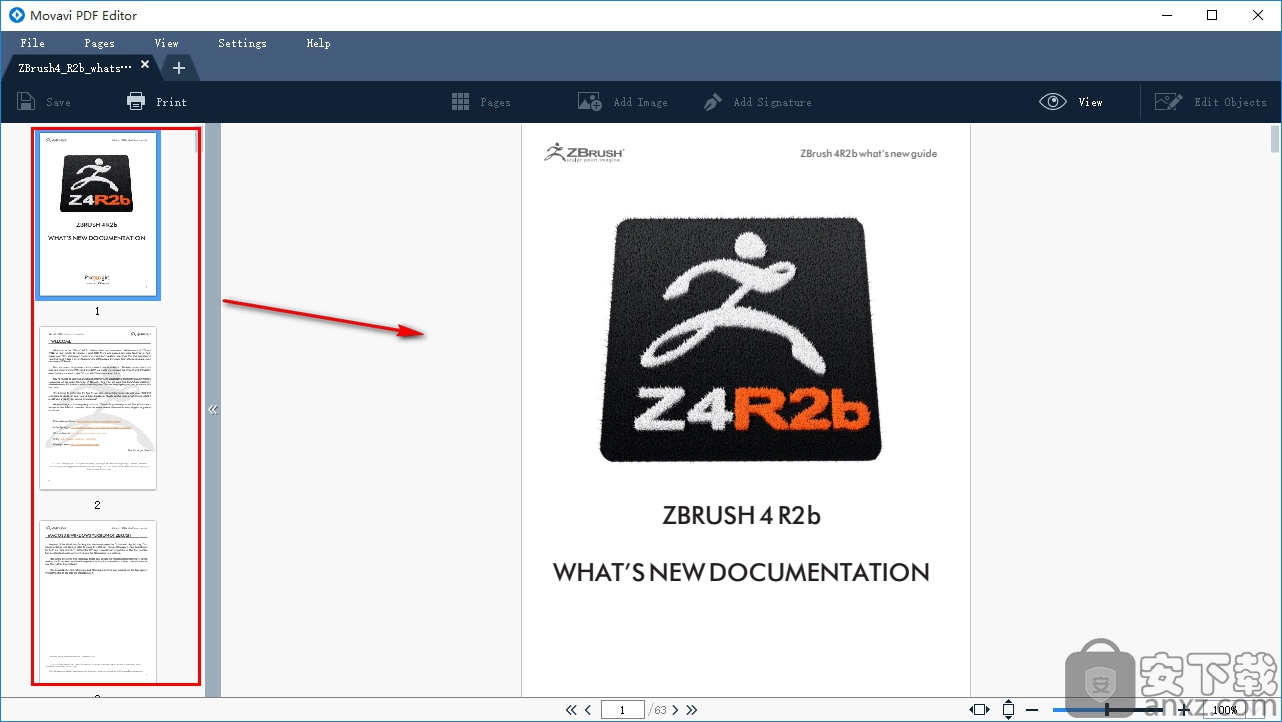Open the Help menu
The height and width of the screenshot is (722, 1282).
click(318, 43)
